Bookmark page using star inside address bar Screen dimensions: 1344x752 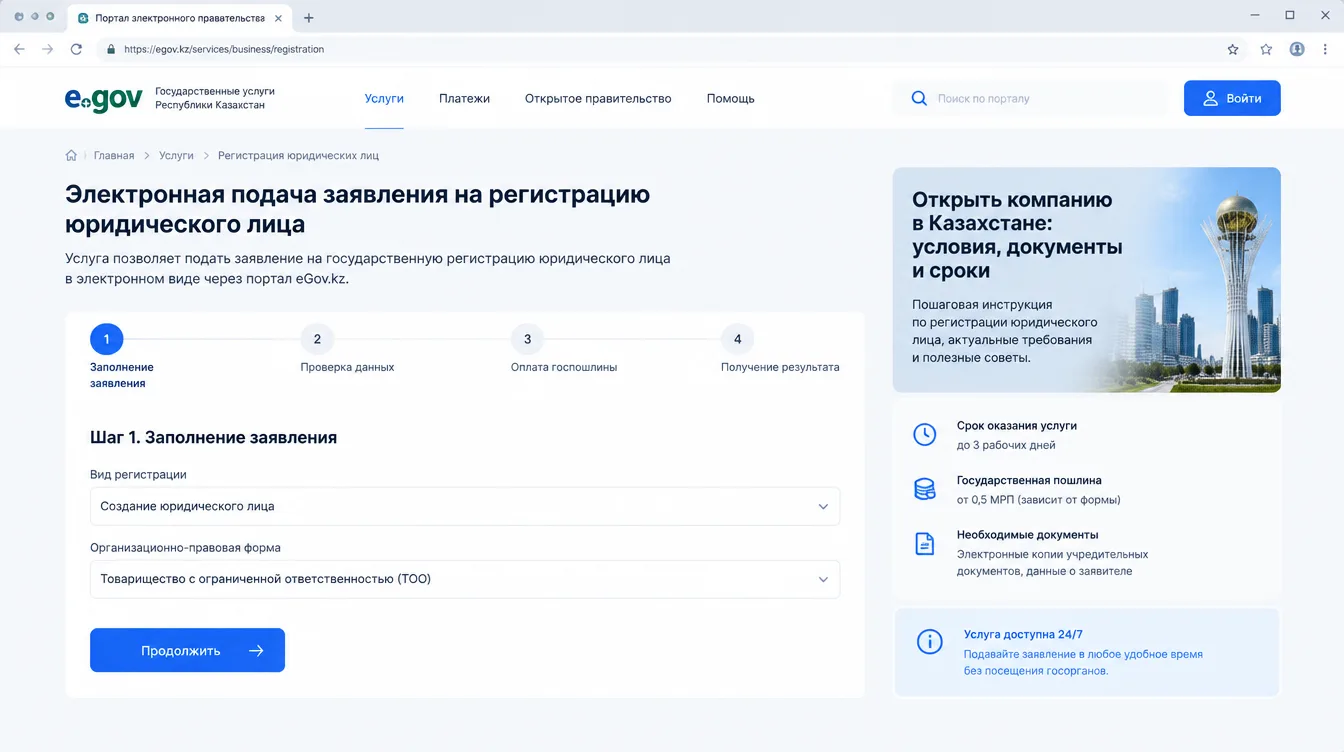[1233, 49]
